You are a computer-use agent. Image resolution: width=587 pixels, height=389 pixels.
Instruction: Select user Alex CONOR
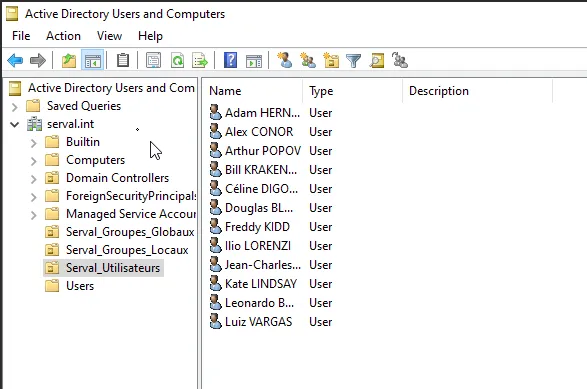point(259,132)
